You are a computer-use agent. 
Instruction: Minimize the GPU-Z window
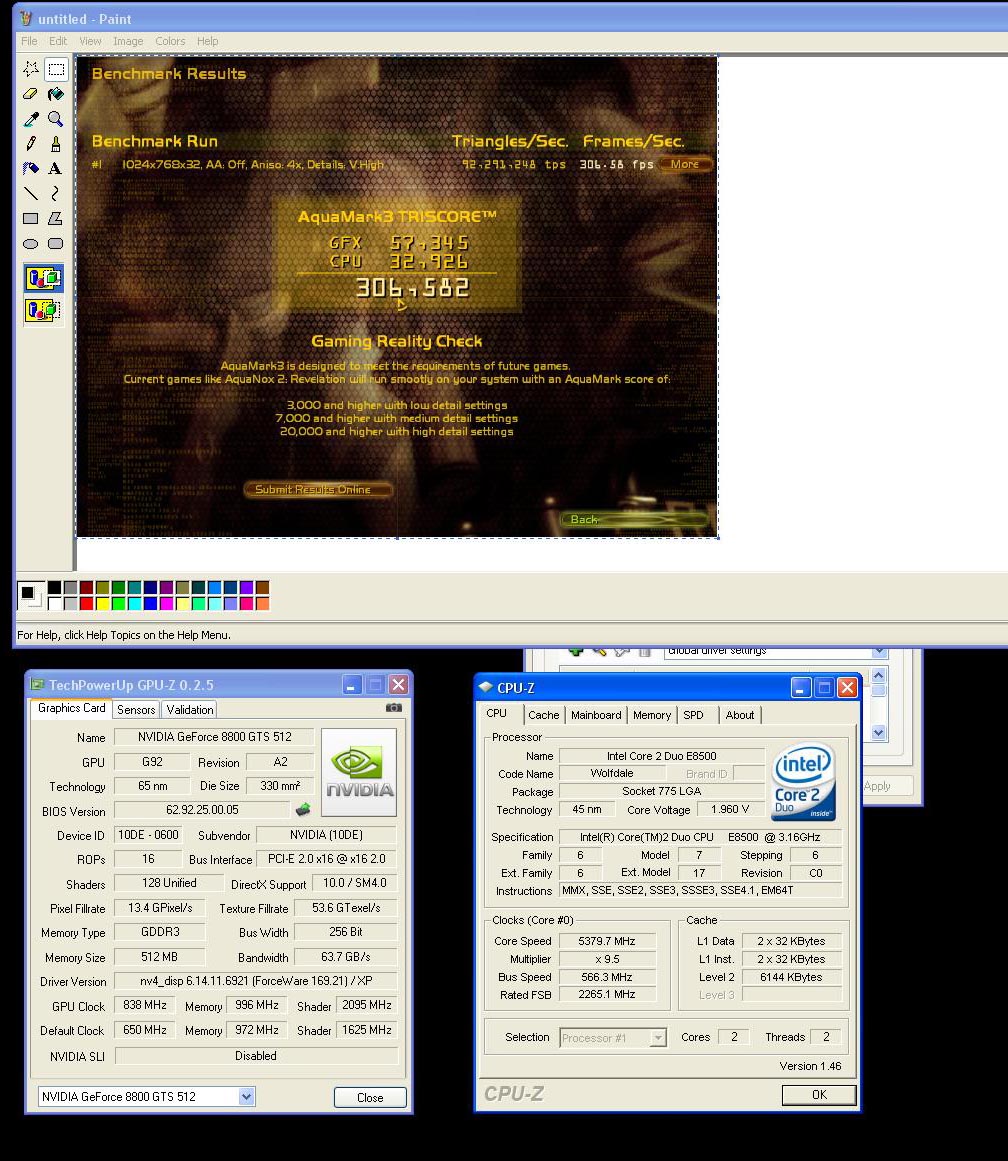(x=351, y=685)
